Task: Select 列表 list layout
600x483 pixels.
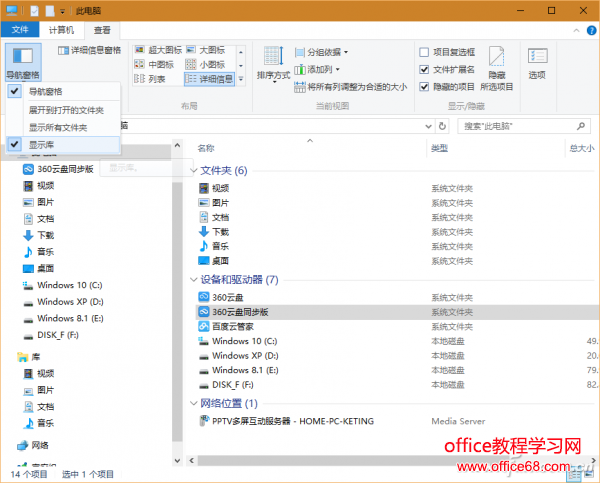Action: click(x=150, y=79)
